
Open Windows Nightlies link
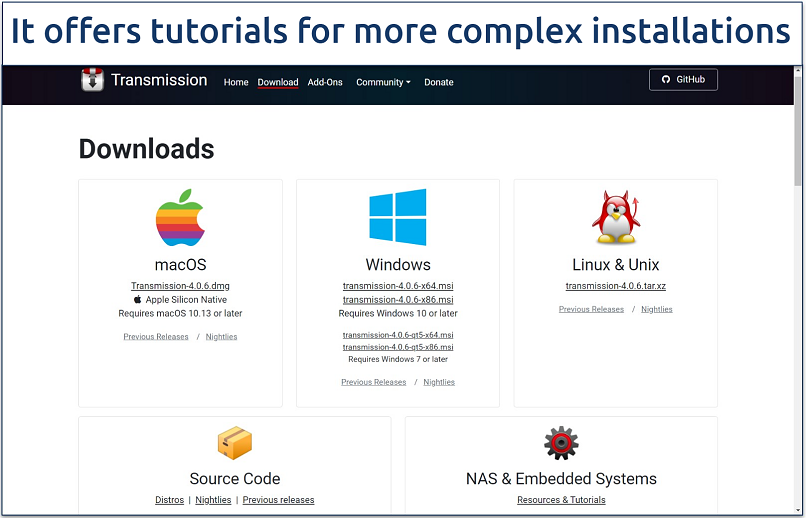coord(439,382)
